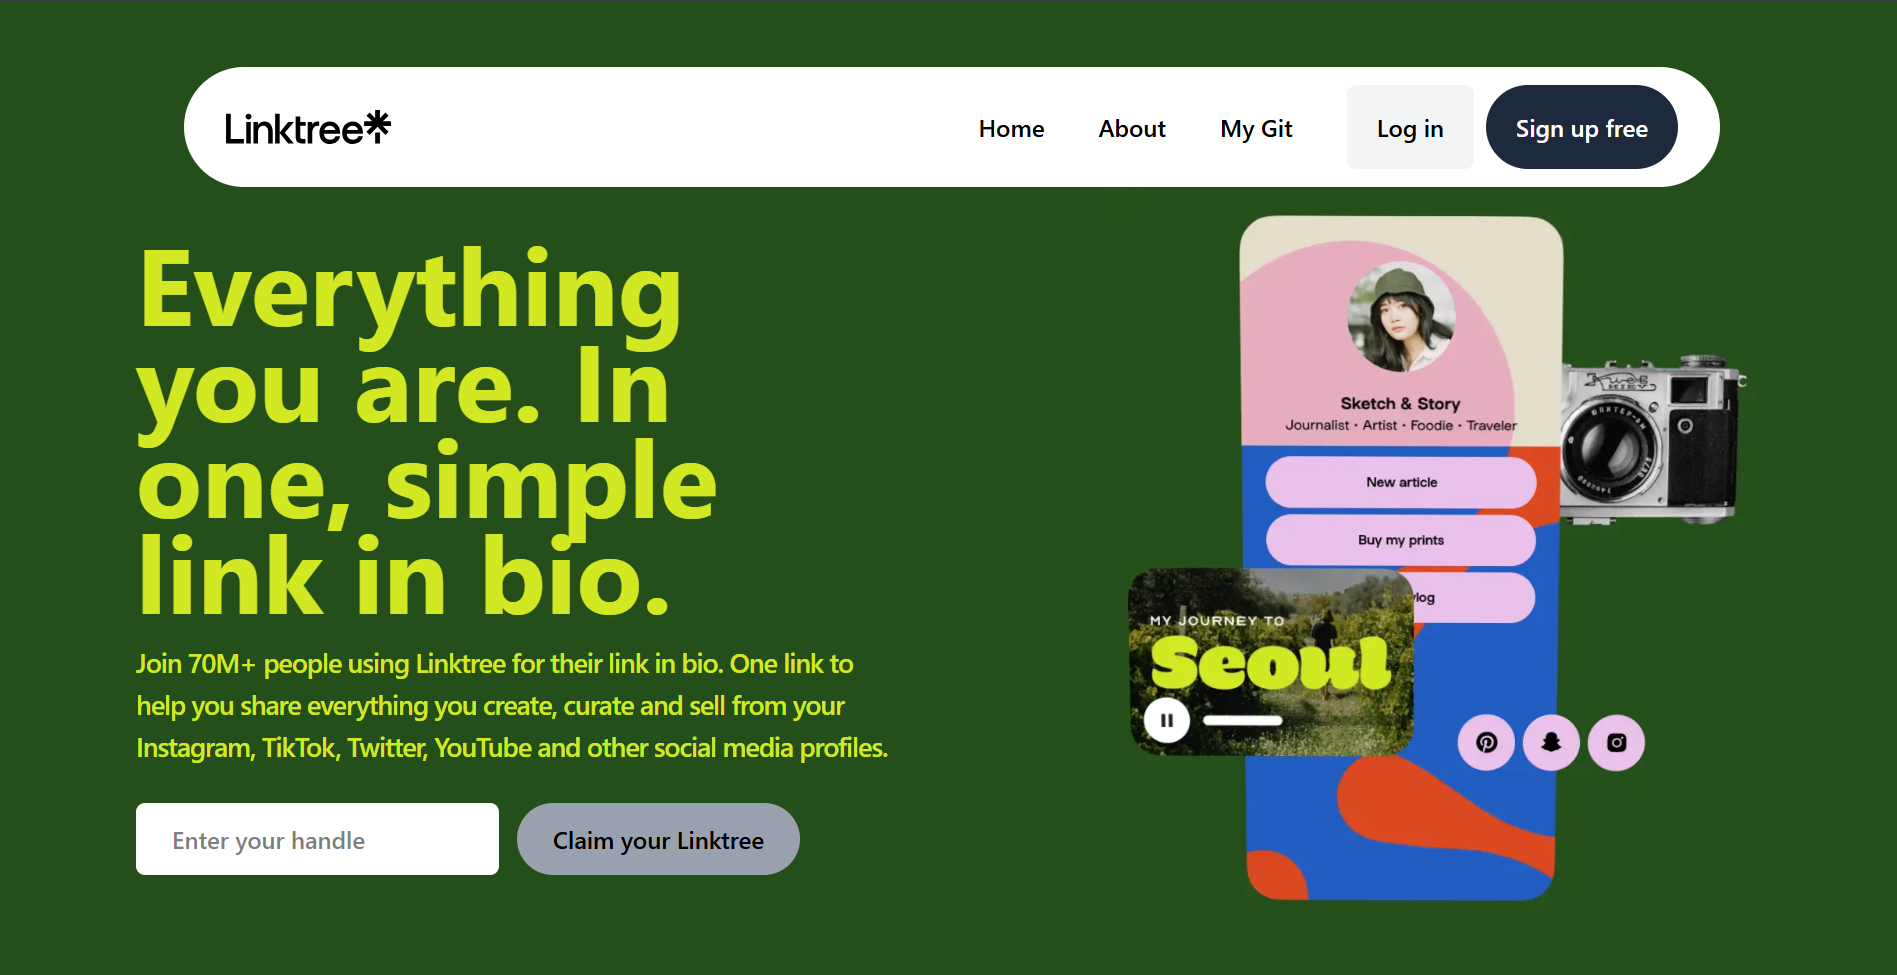Screen dimensions: 1897x975
Task: Click the Sketch & Story profile name
Action: point(1400,403)
